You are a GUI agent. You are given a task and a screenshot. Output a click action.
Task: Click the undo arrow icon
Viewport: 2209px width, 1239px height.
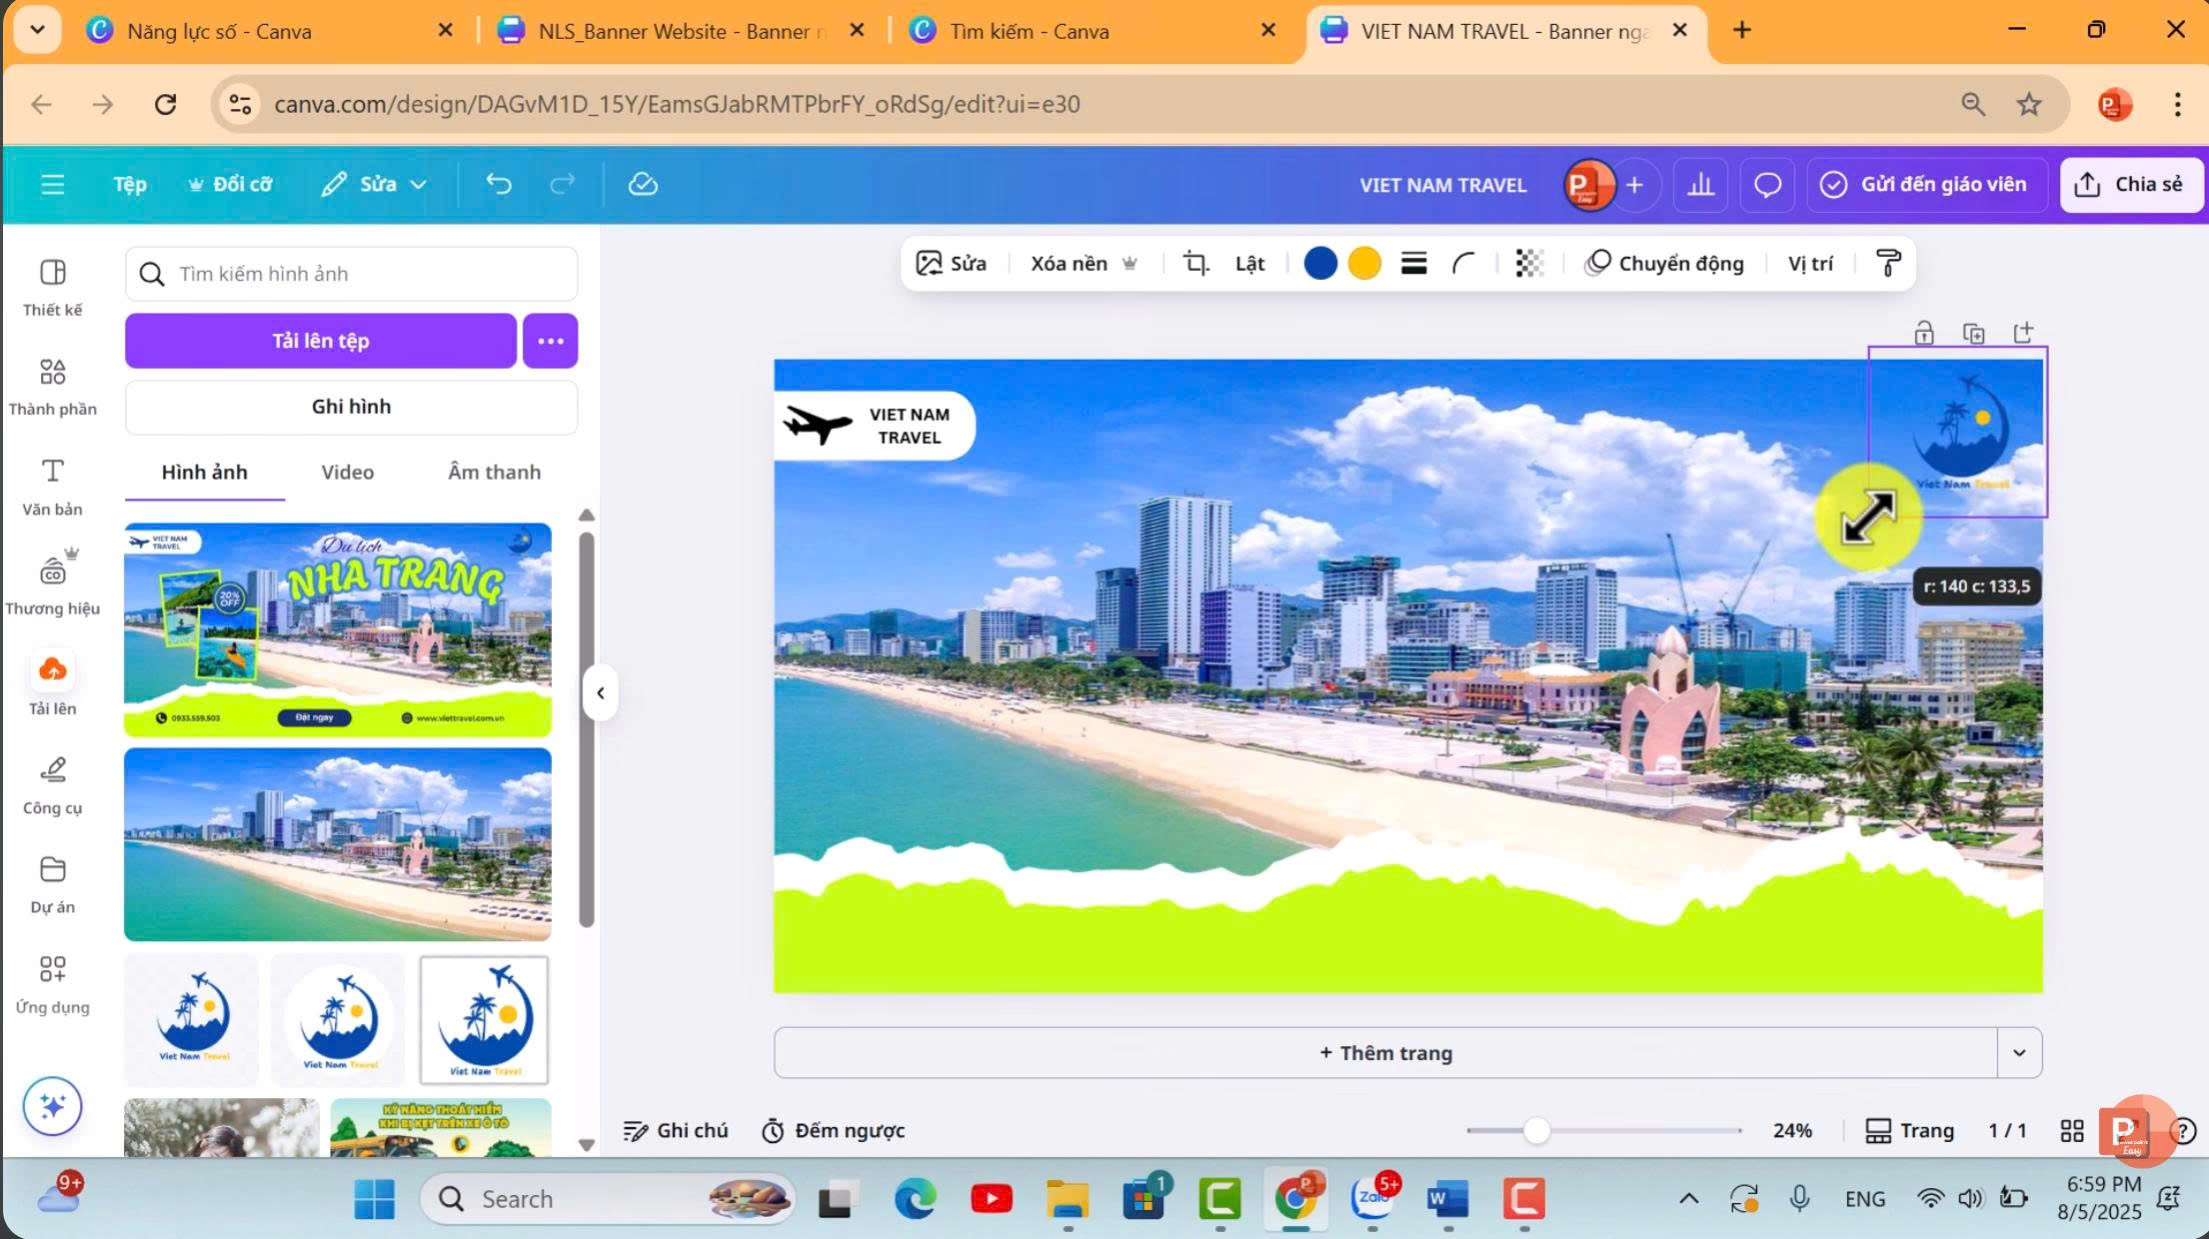498,184
